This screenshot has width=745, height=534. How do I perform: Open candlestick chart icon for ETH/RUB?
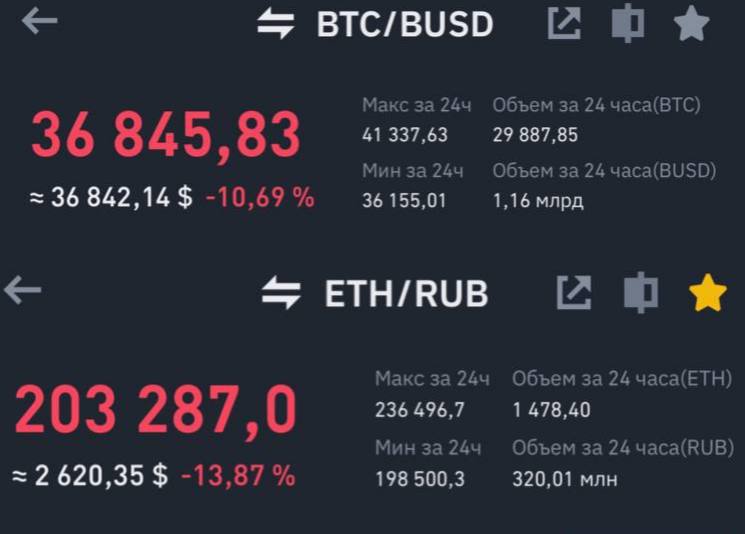641,292
